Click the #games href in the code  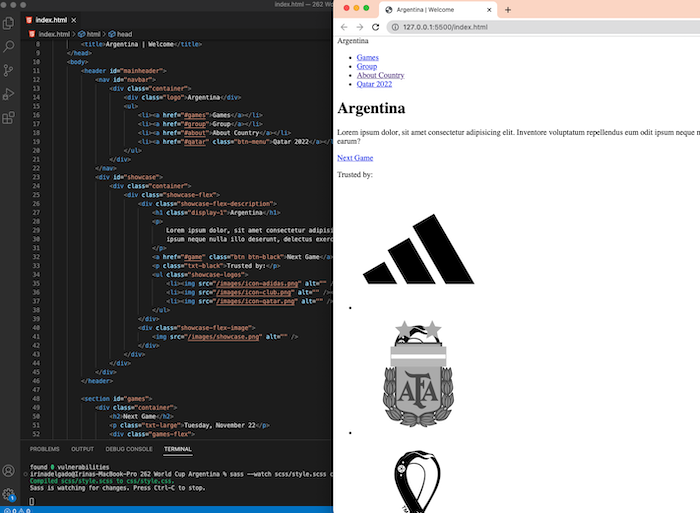pyautogui.click(x=195, y=115)
